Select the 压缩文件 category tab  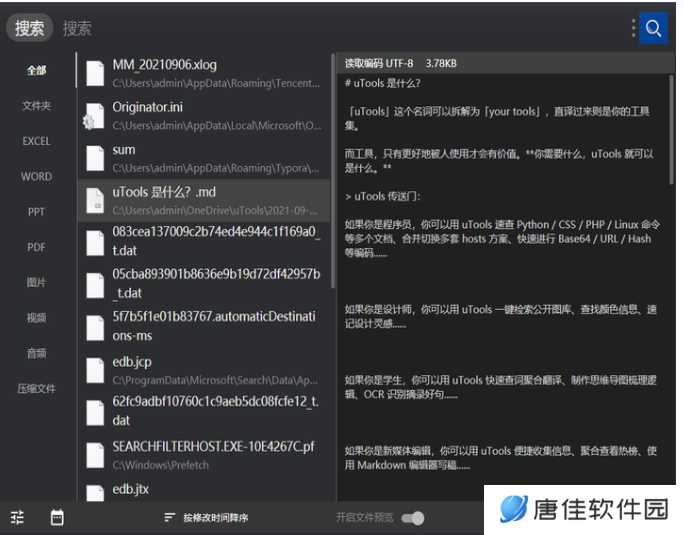[x=37, y=388]
